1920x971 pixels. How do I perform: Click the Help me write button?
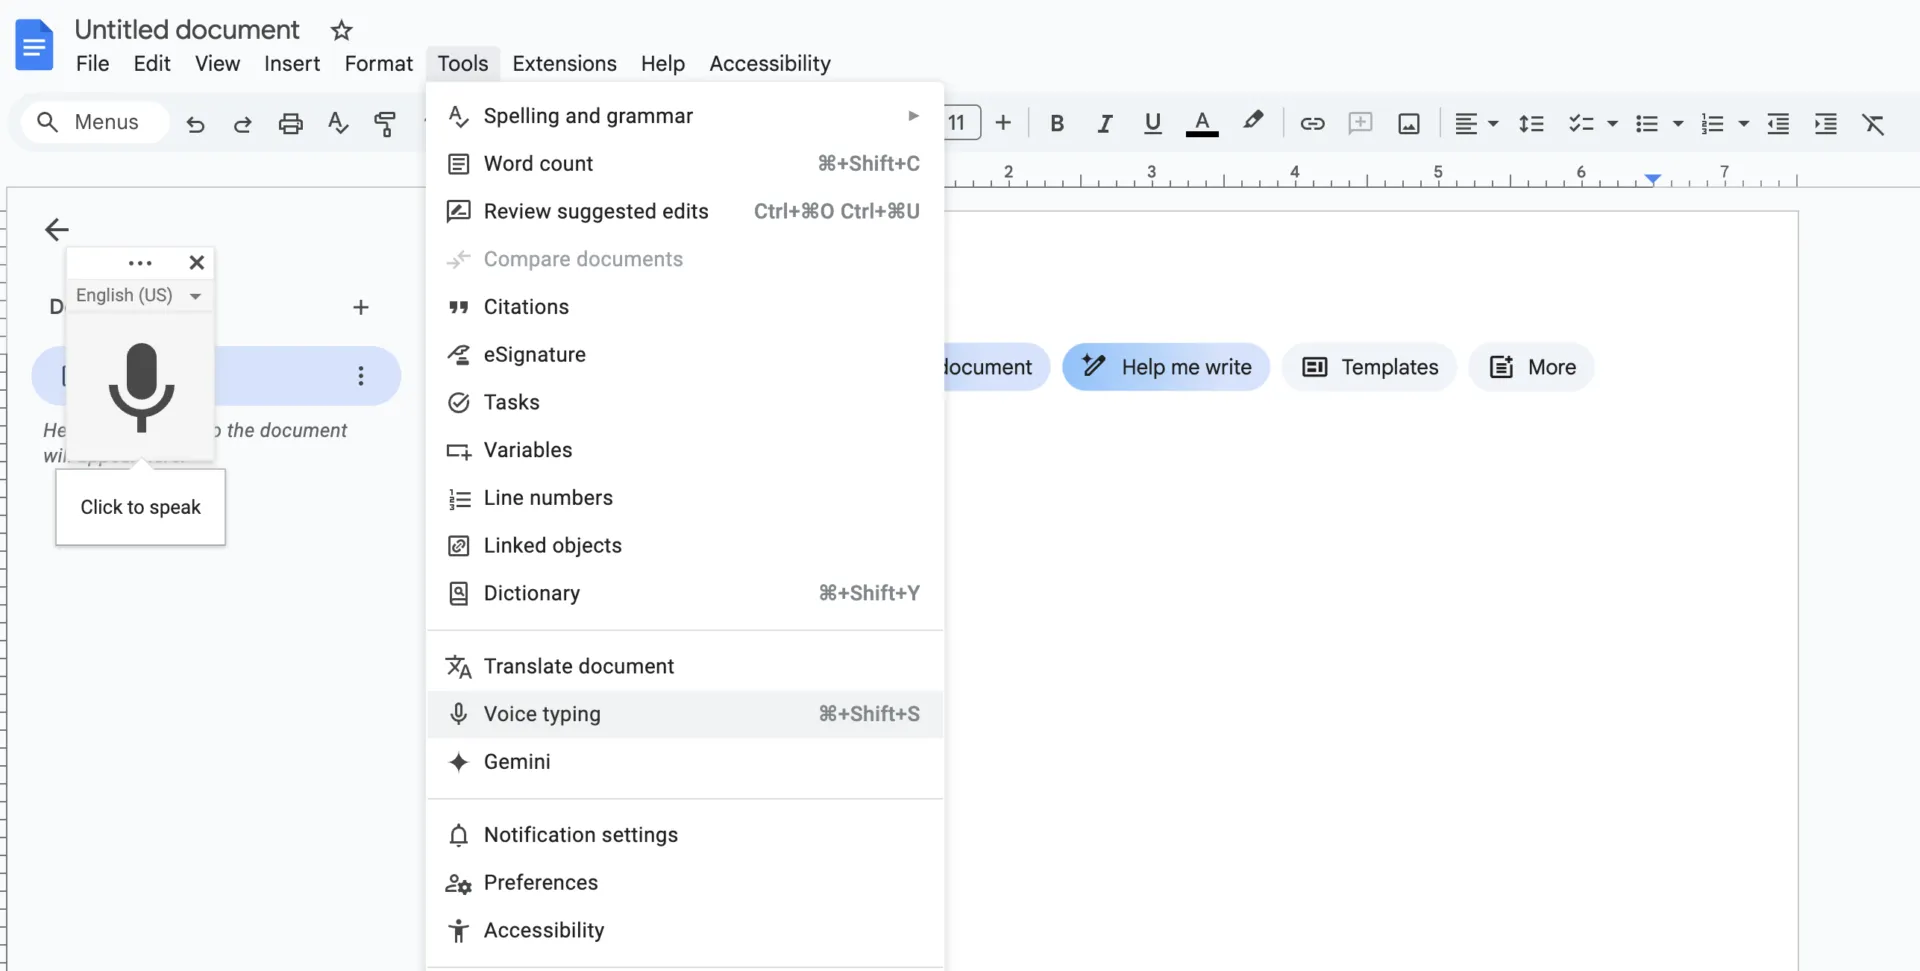coord(1166,367)
